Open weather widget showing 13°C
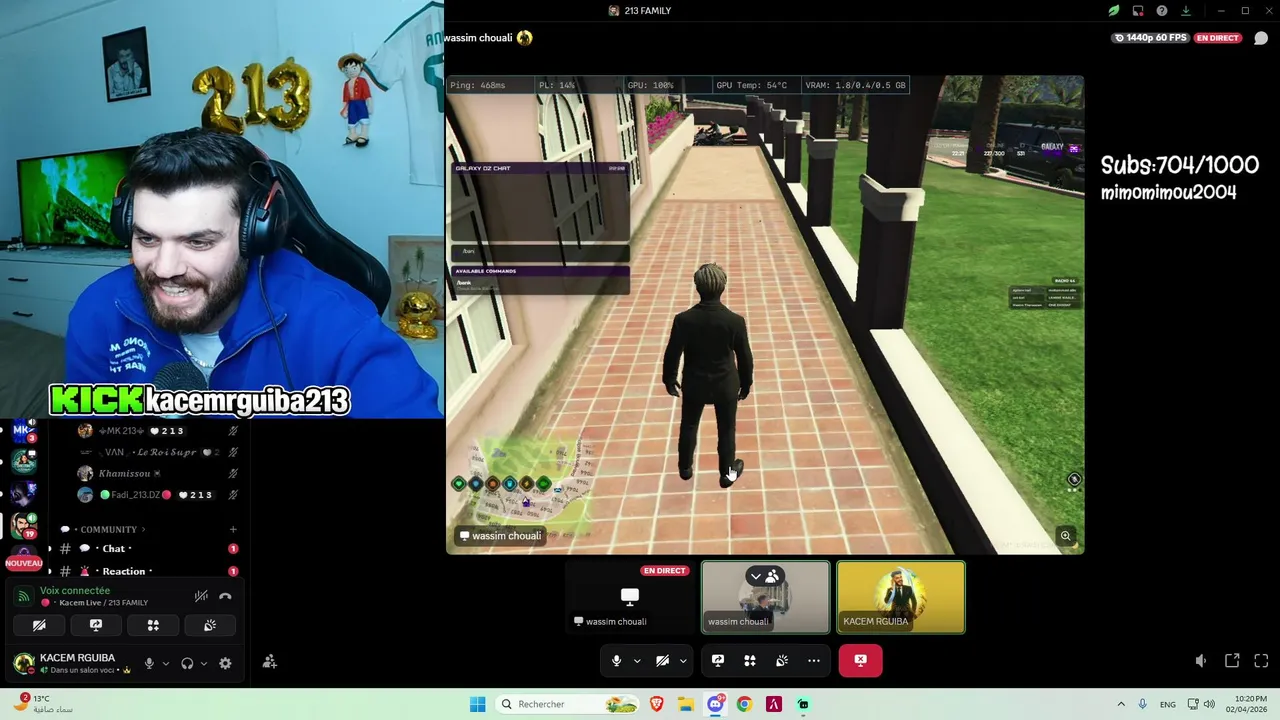The image size is (1280, 720). coord(42,704)
